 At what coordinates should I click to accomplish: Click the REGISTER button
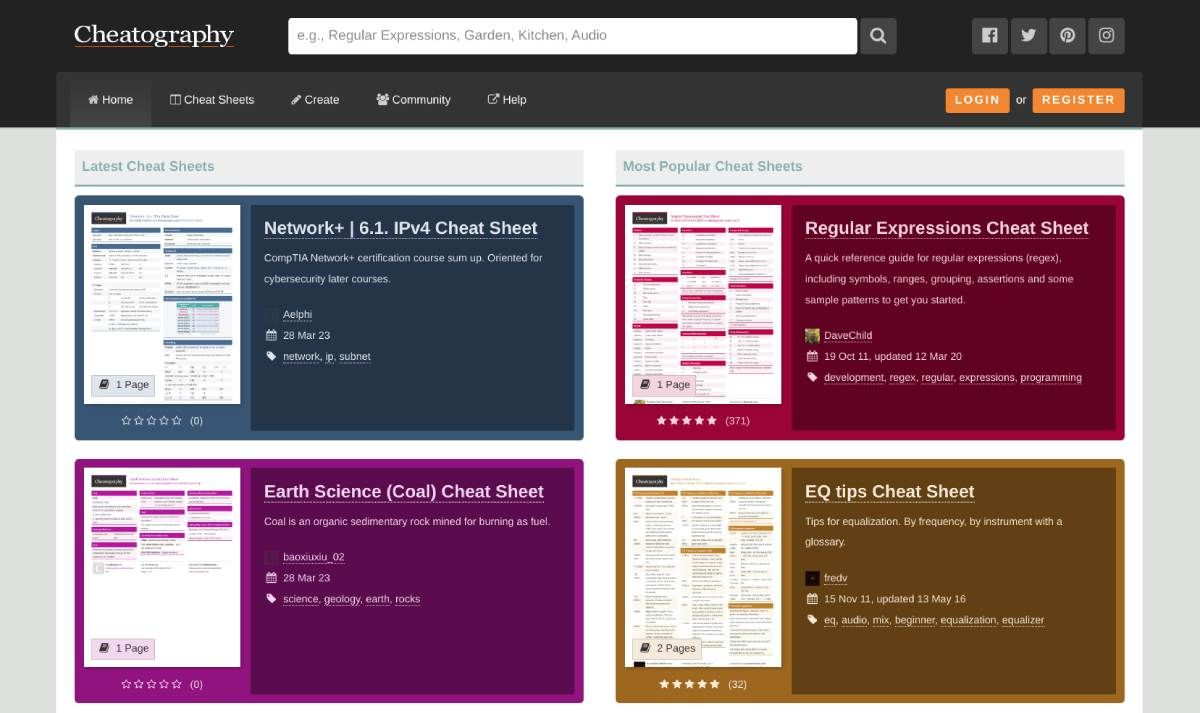pyautogui.click(x=1078, y=100)
